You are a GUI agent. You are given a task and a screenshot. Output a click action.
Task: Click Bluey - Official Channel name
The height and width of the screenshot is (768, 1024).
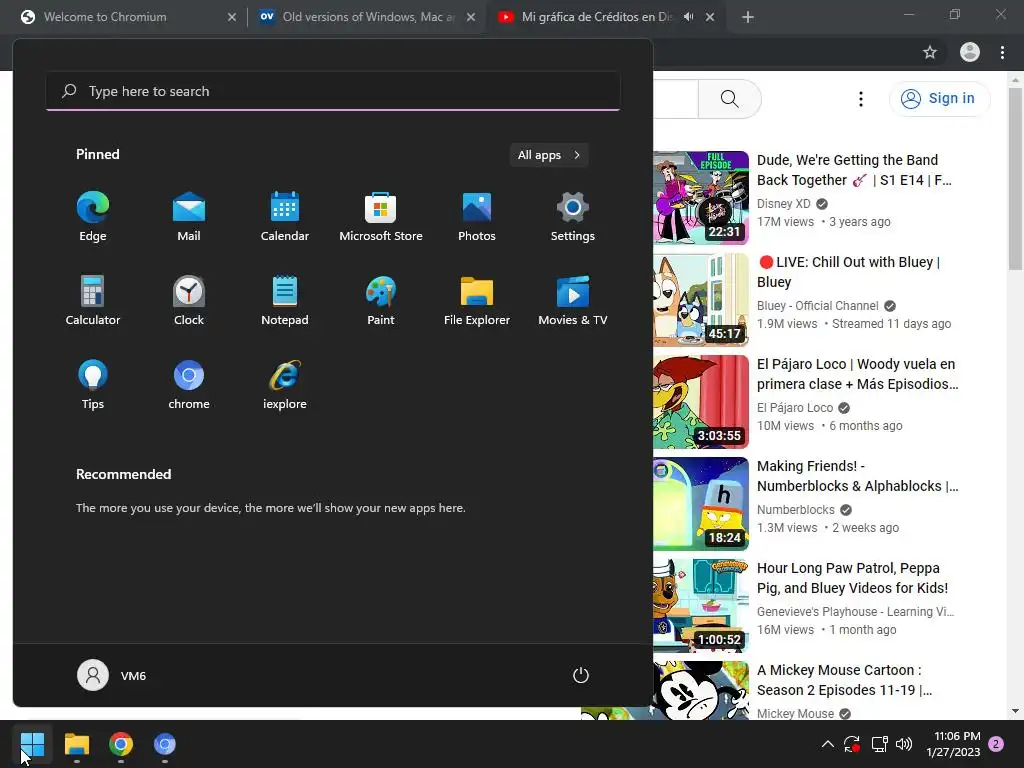[x=818, y=306]
